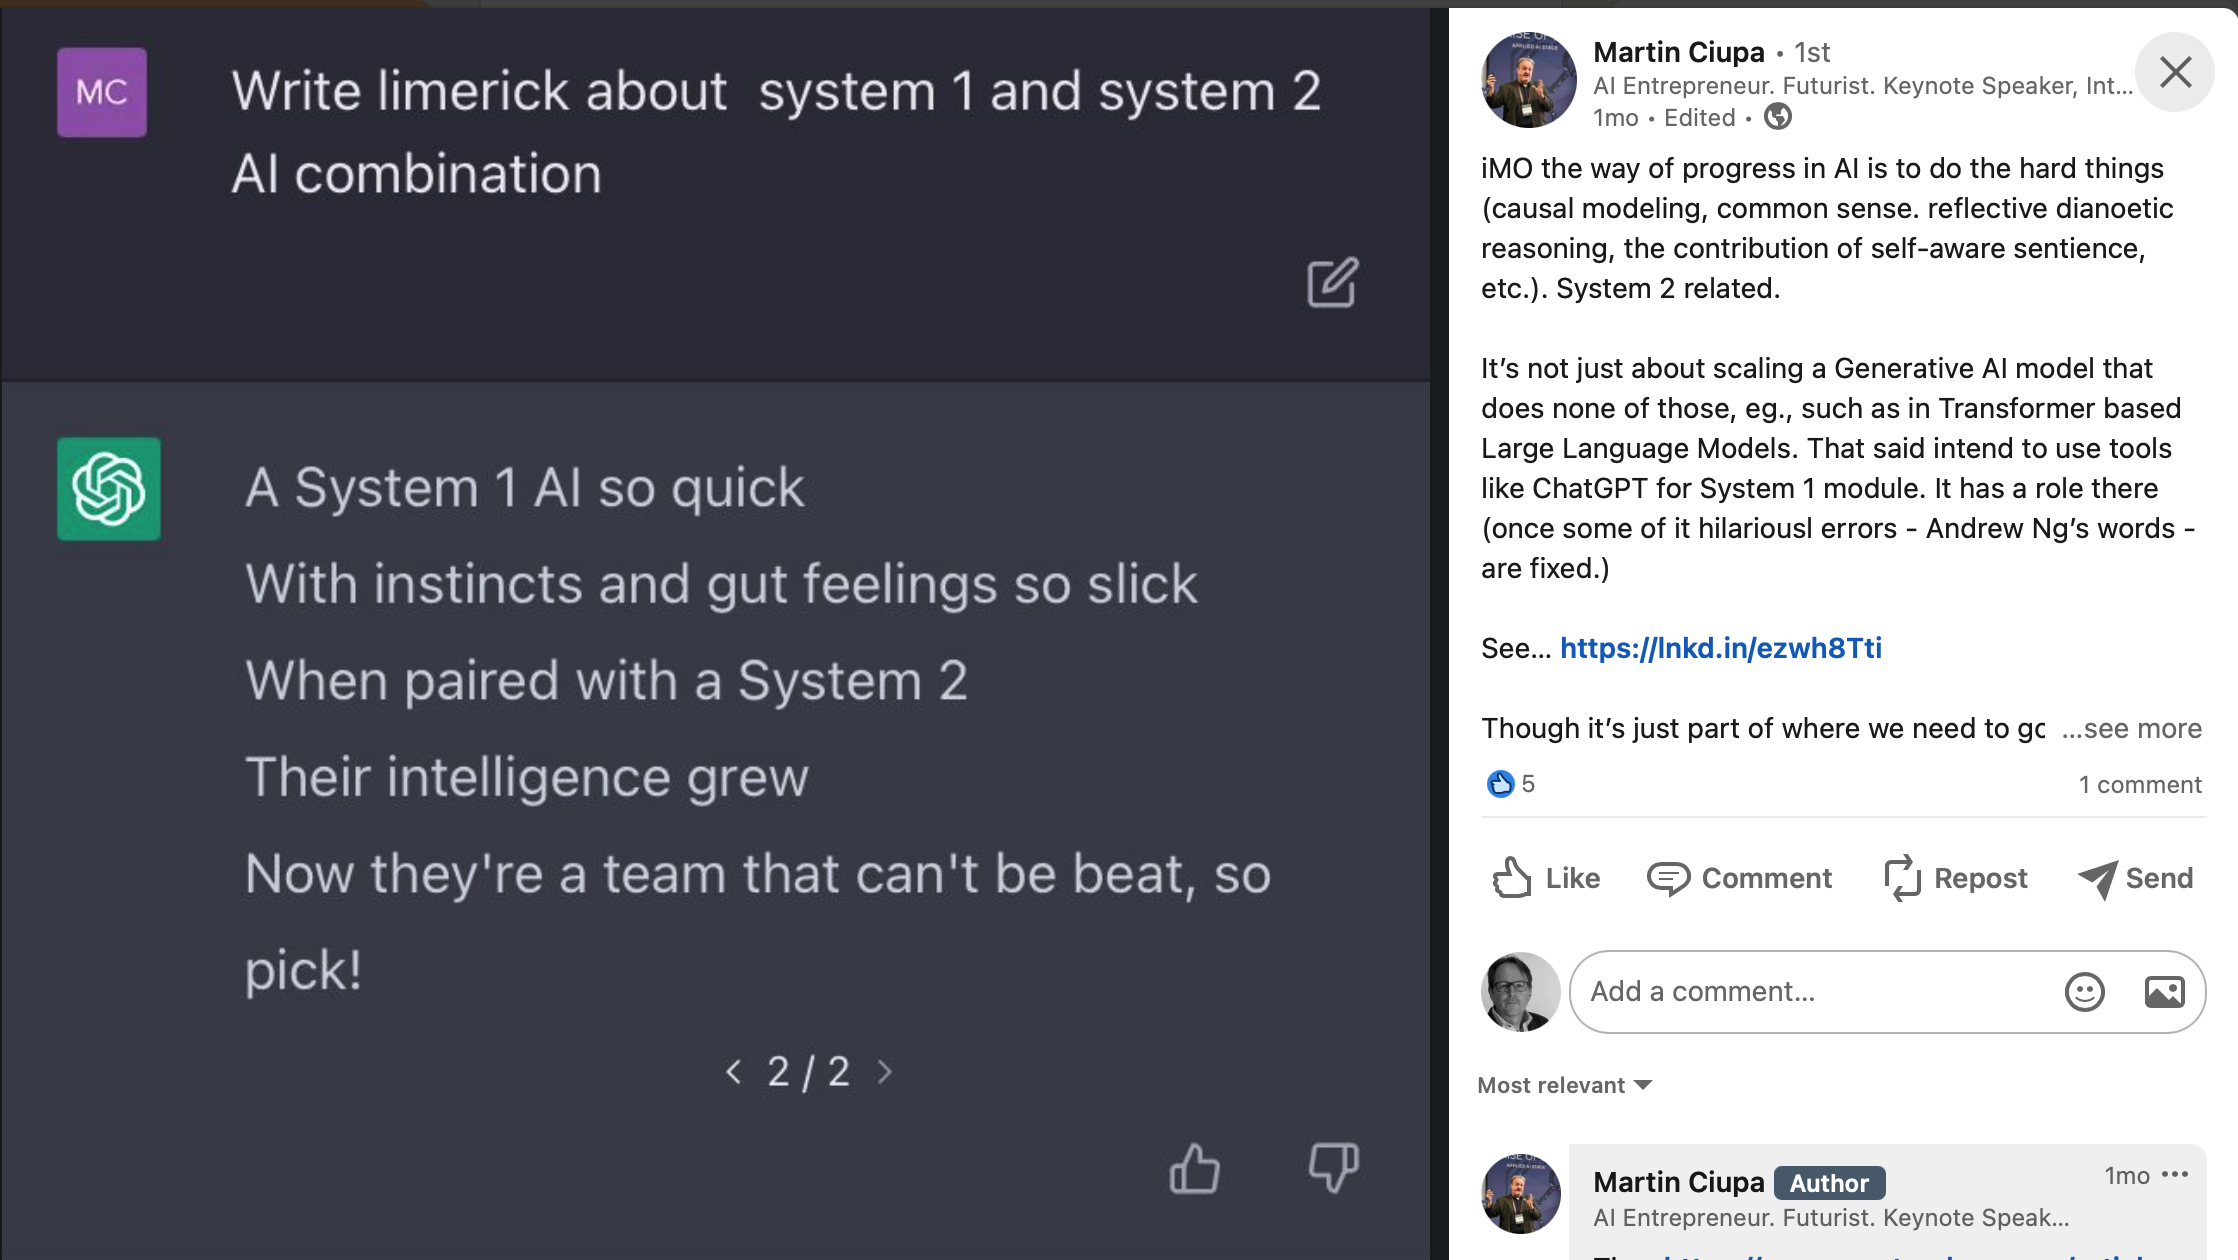Open emoji picker in comment box

2084,992
